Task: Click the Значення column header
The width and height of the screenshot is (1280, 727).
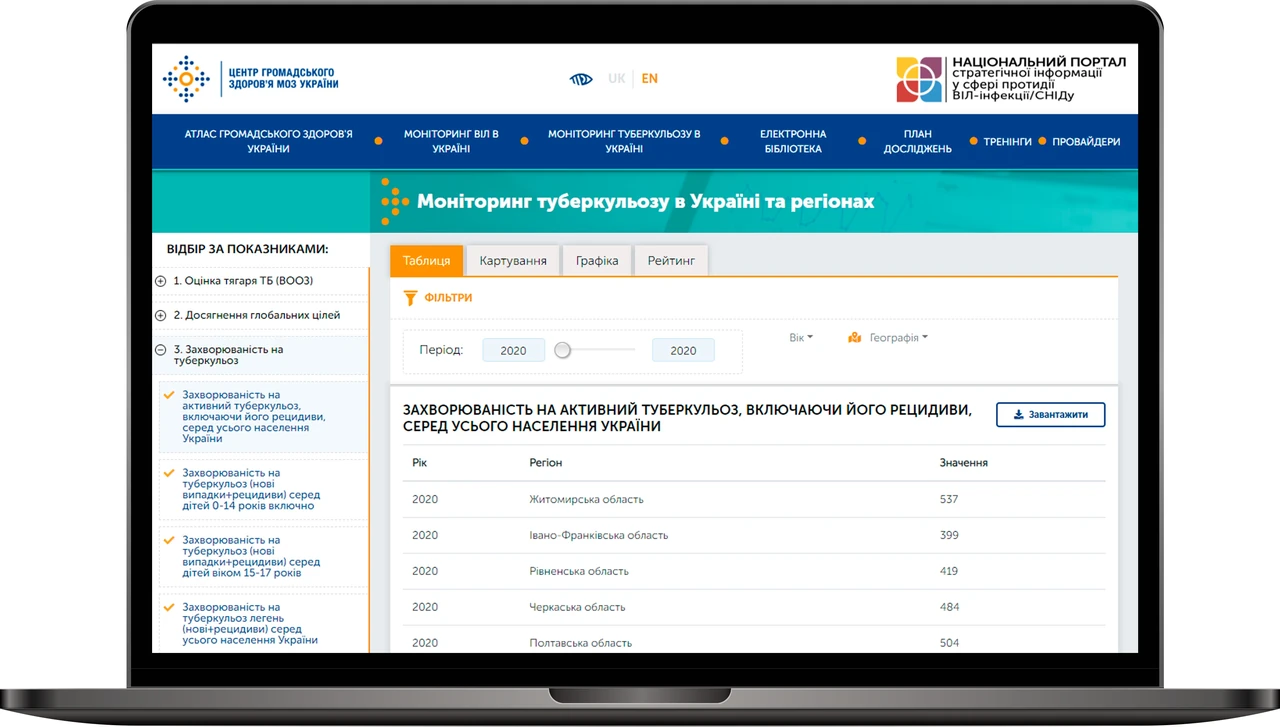Action: pos(964,463)
